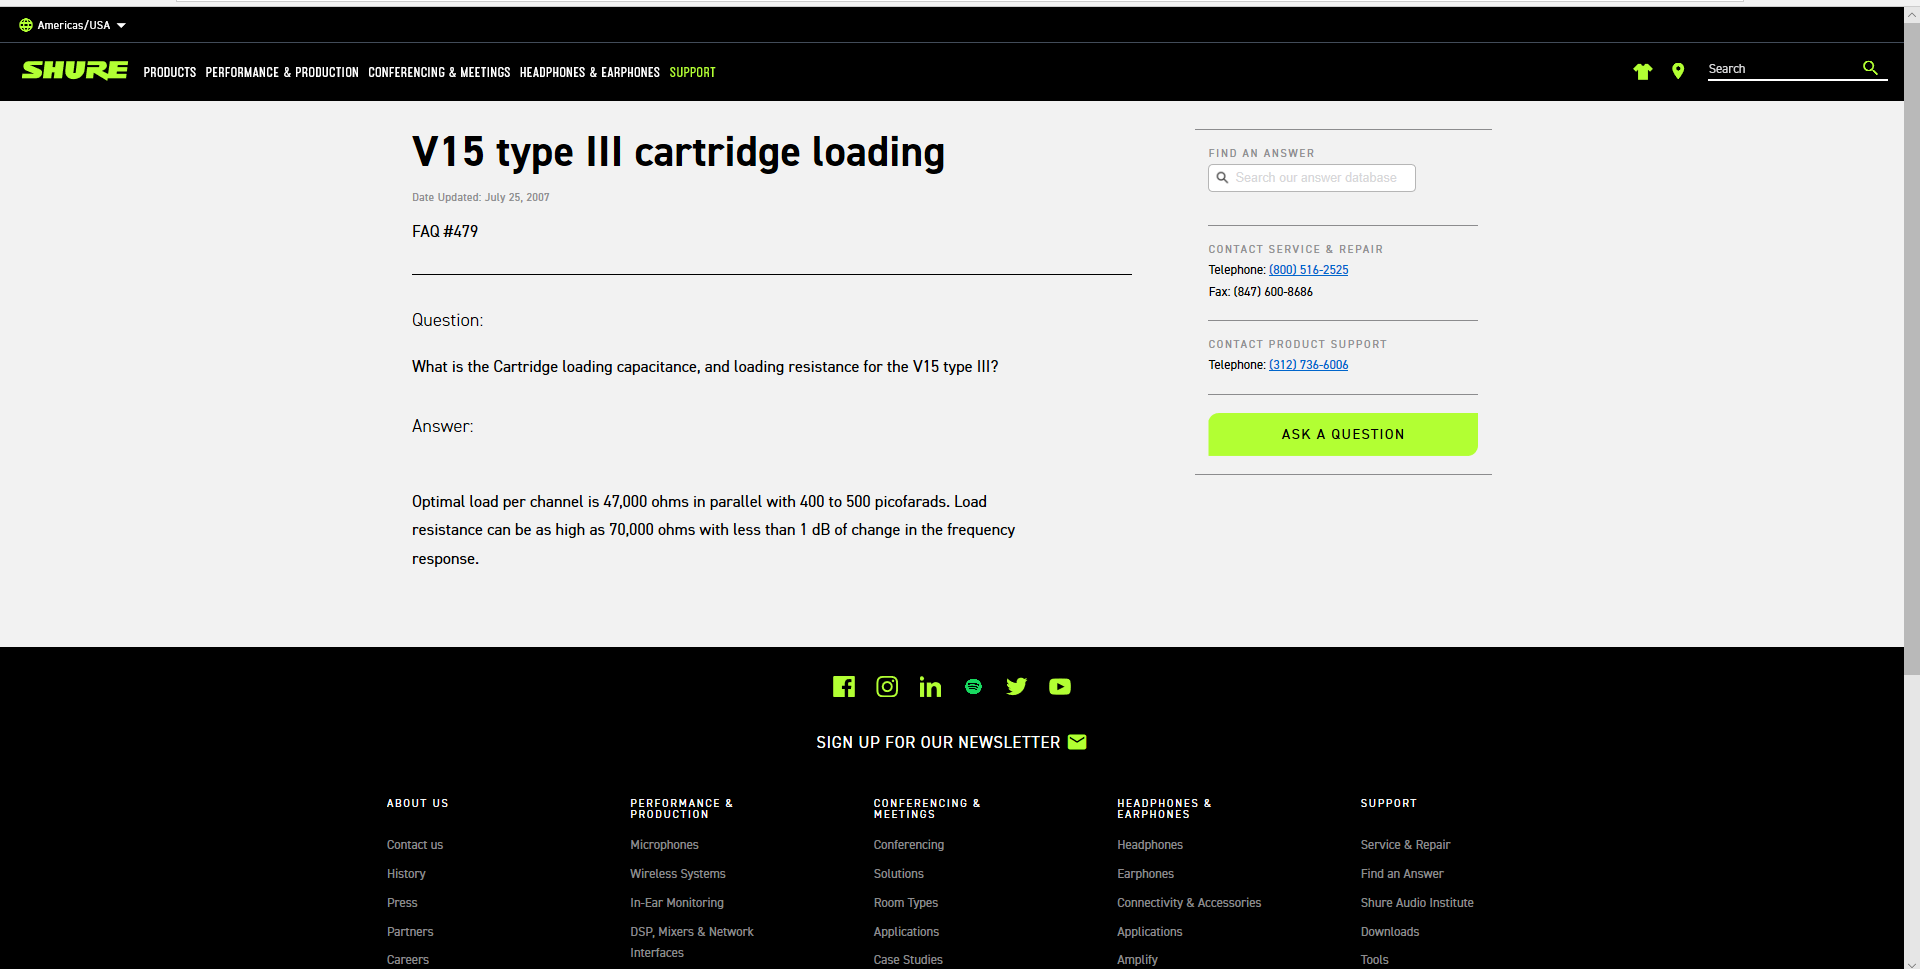
Task: Call service telephone (800) 516-2525
Action: (1309, 270)
